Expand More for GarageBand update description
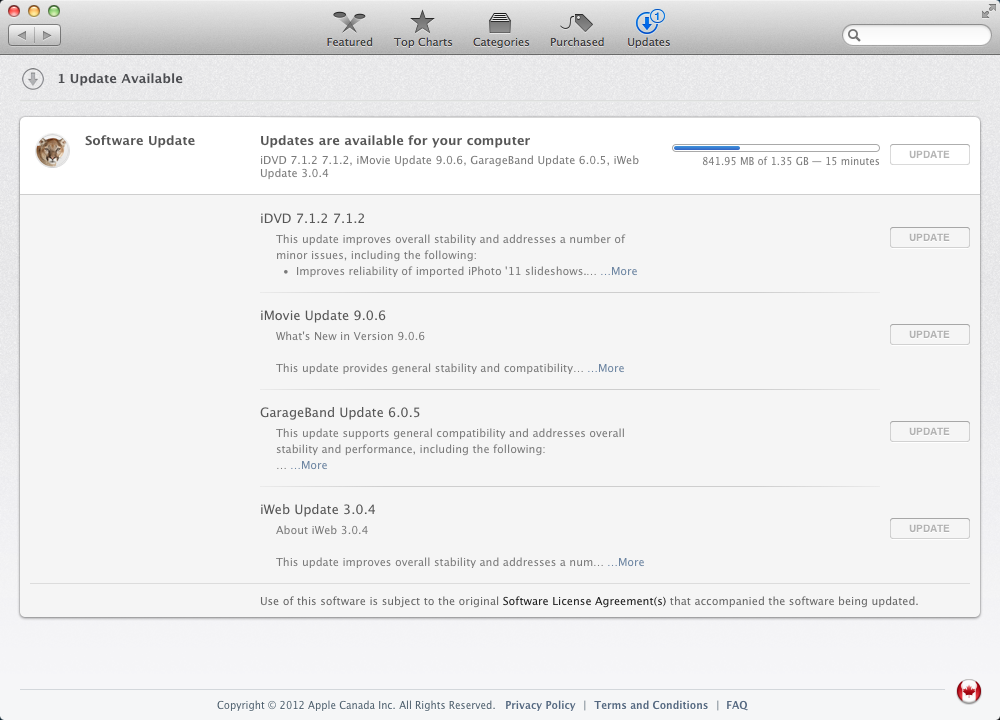Image resolution: width=1000 pixels, height=720 pixels. pos(309,465)
